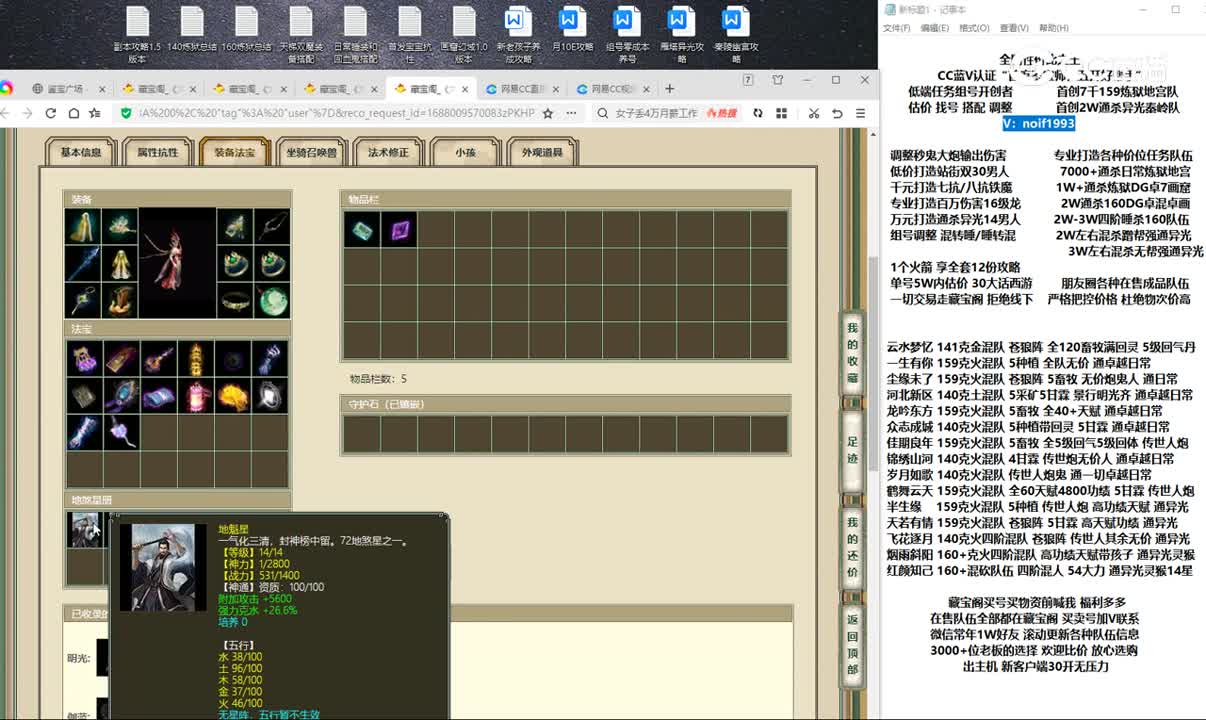Screen dimensions: 1206x720
Task: Open the 坐骑召唤兽 tab
Action: [x=312, y=152]
